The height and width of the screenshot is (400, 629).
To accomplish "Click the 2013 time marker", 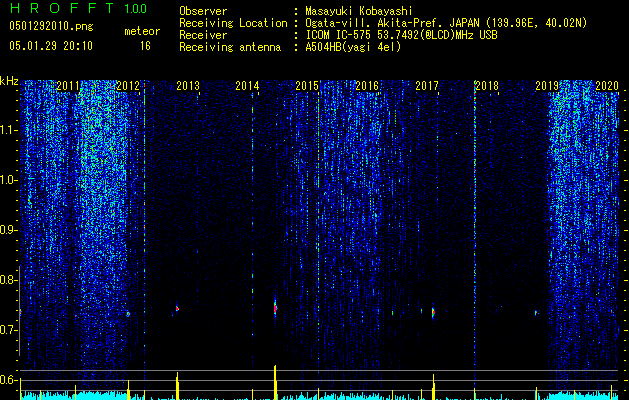I will (188, 86).
